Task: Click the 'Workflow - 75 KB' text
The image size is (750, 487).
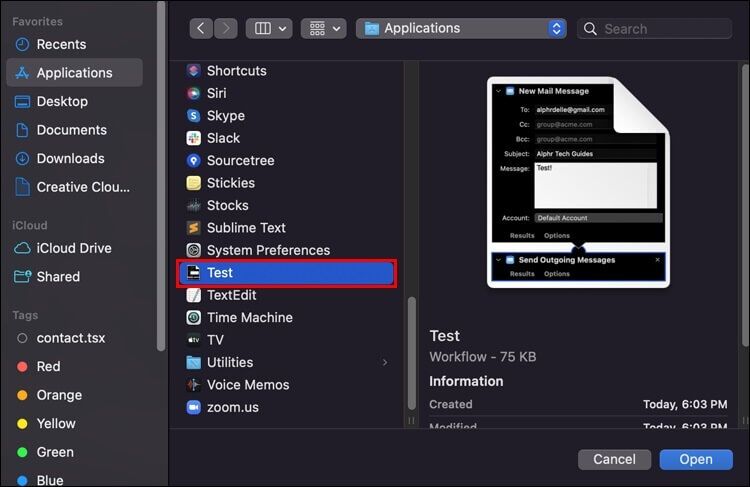Action: [x=483, y=357]
